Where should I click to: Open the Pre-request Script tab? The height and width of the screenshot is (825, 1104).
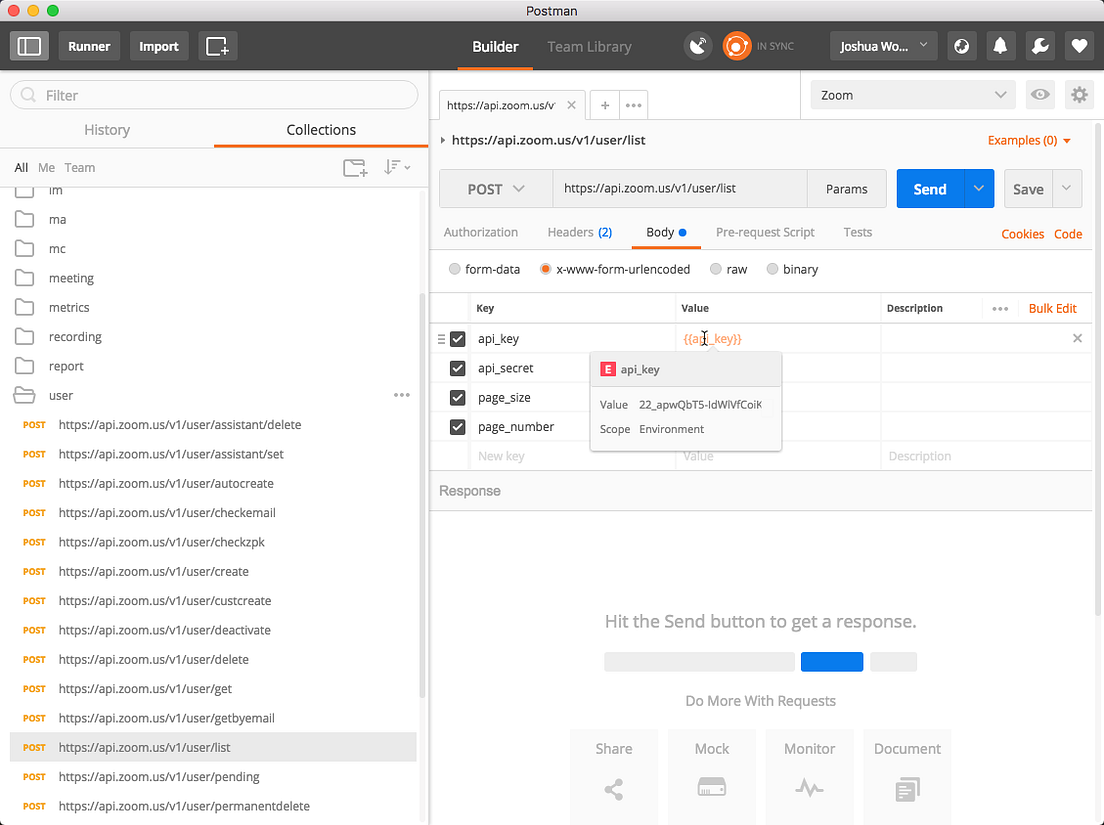(x=764, y=232)
